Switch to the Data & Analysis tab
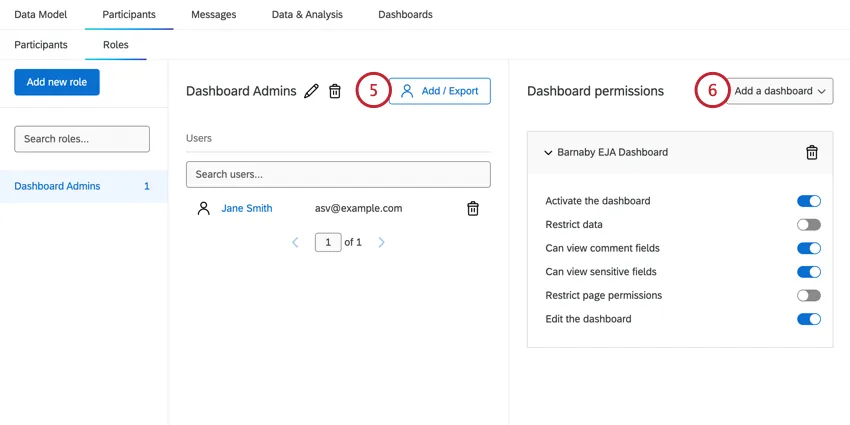 (307, 15)
